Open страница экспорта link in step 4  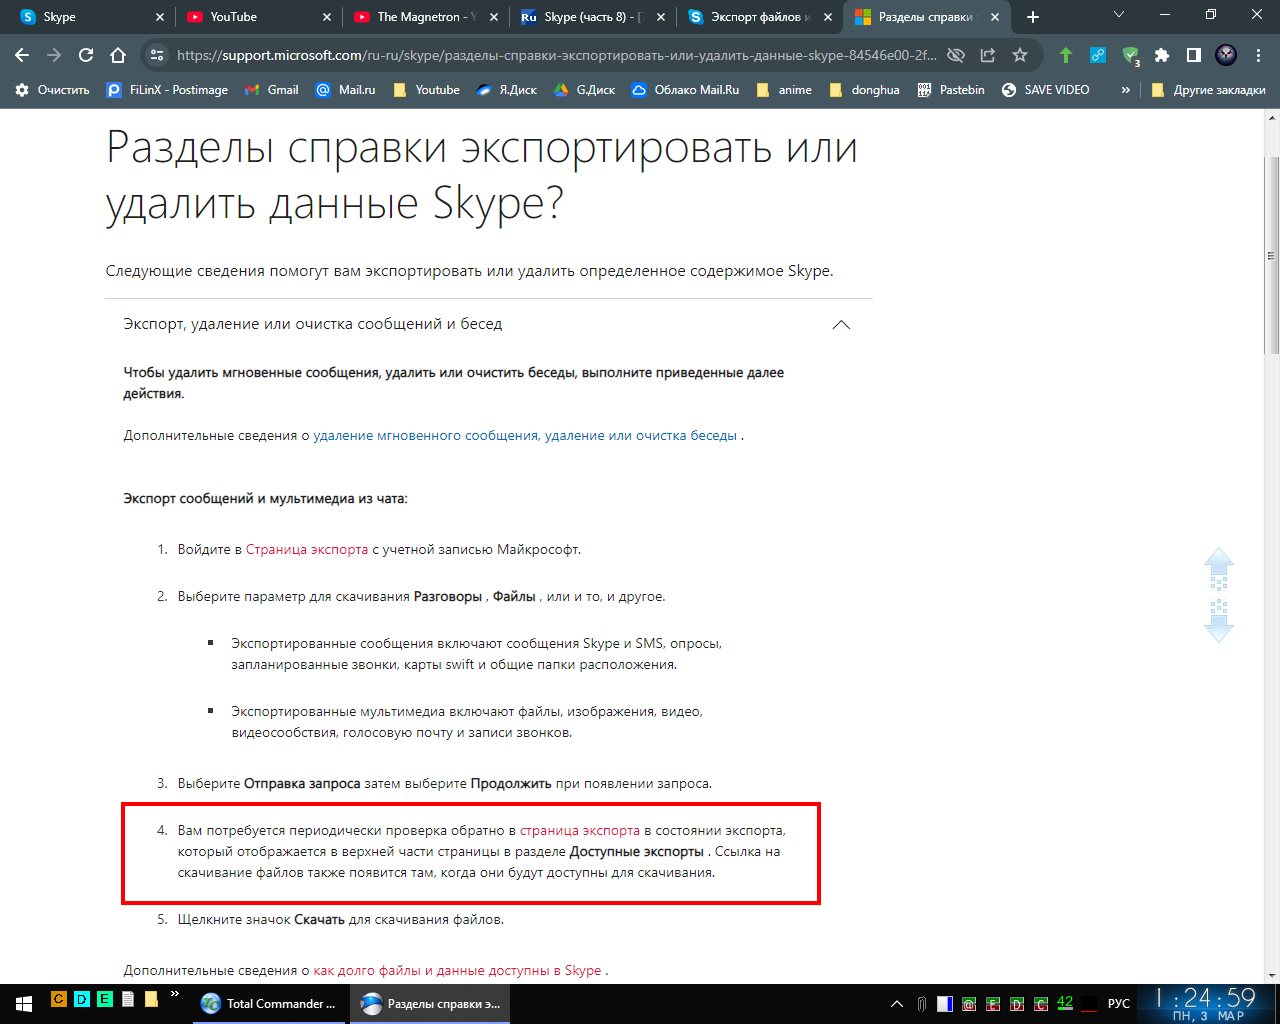580,830
